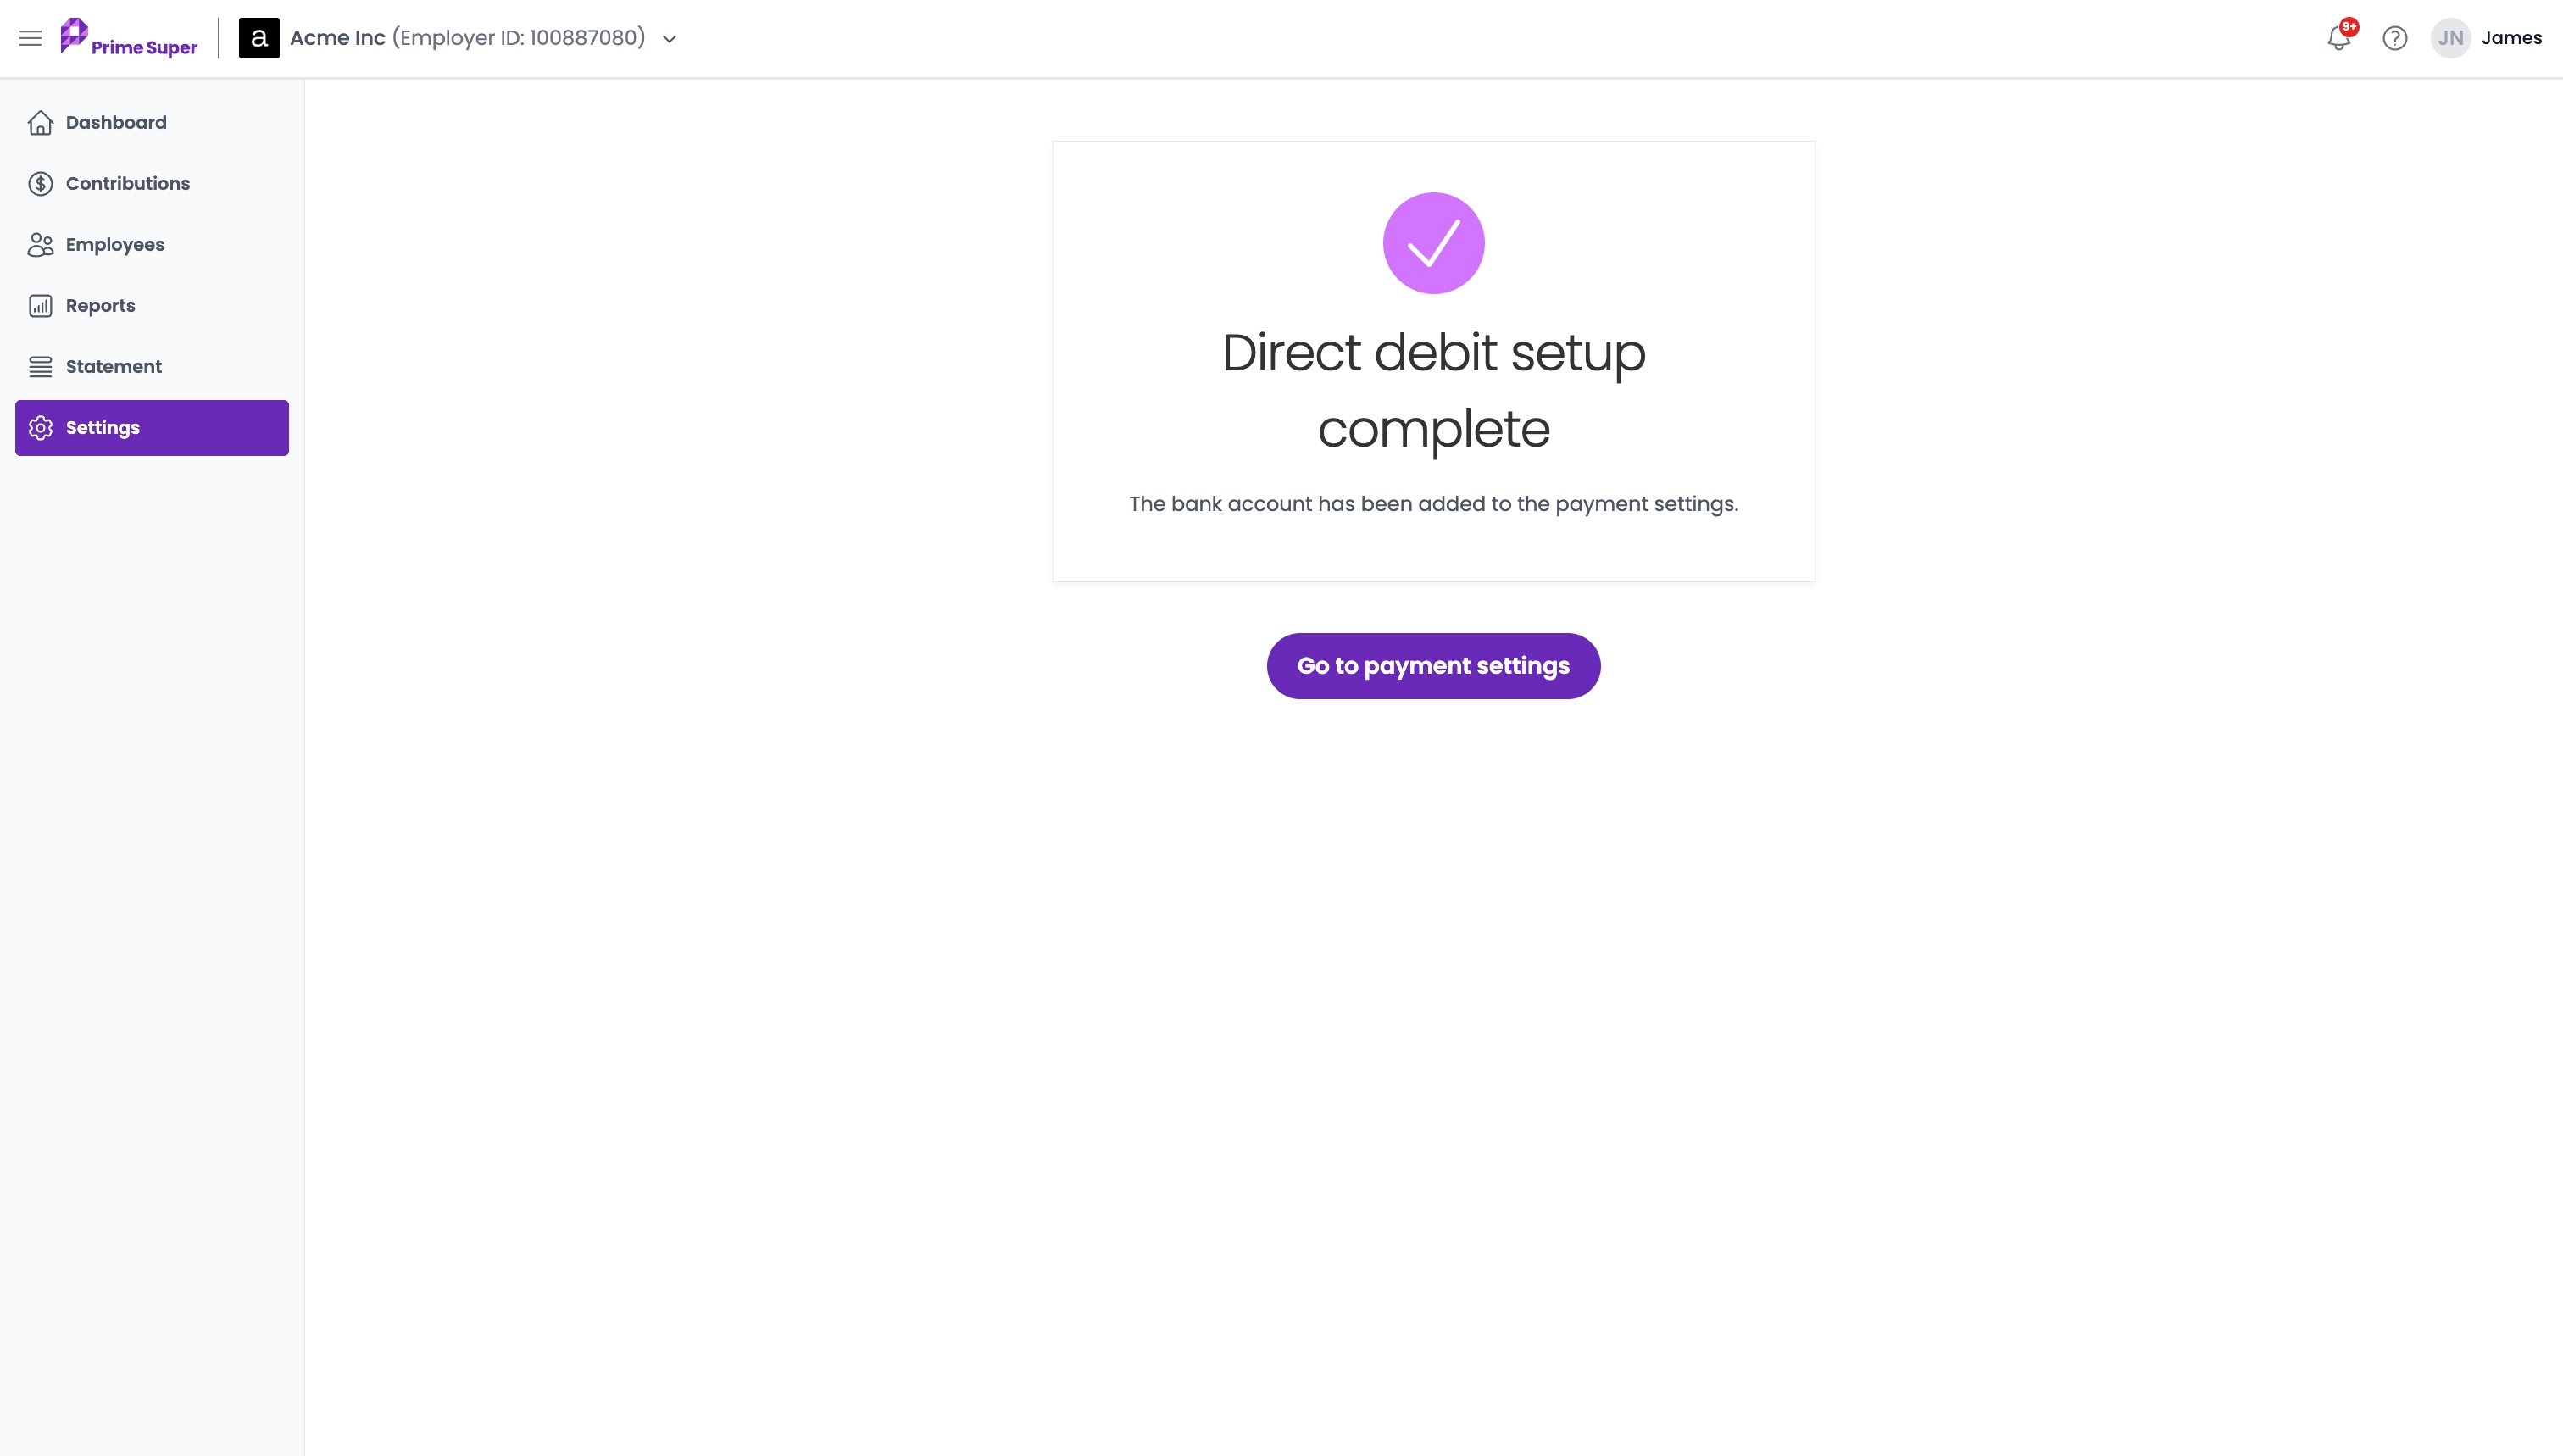Click the Direct debit setup complete heading
The height and width of the screenshot is (1456, 2563).
(1433, 390)
